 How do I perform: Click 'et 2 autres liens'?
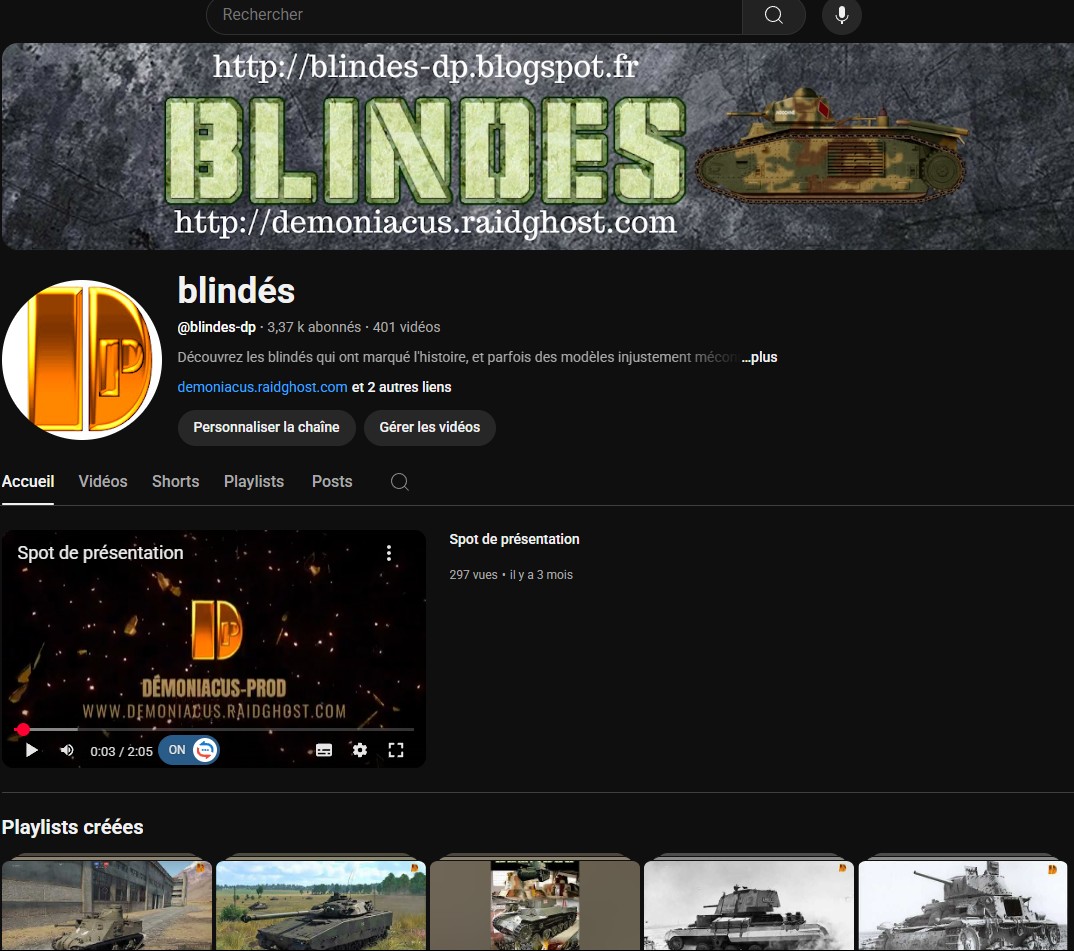(401, 387)
